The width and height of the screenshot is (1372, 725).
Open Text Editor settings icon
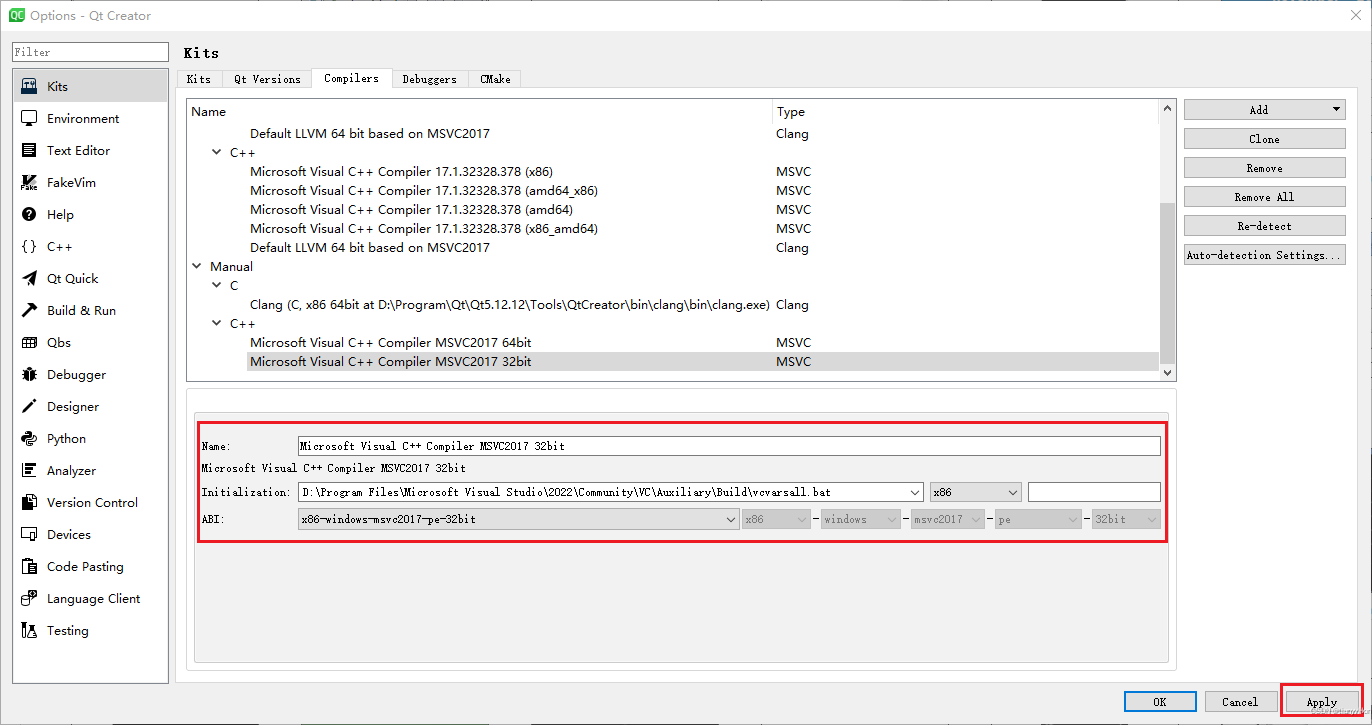point(29,150)
